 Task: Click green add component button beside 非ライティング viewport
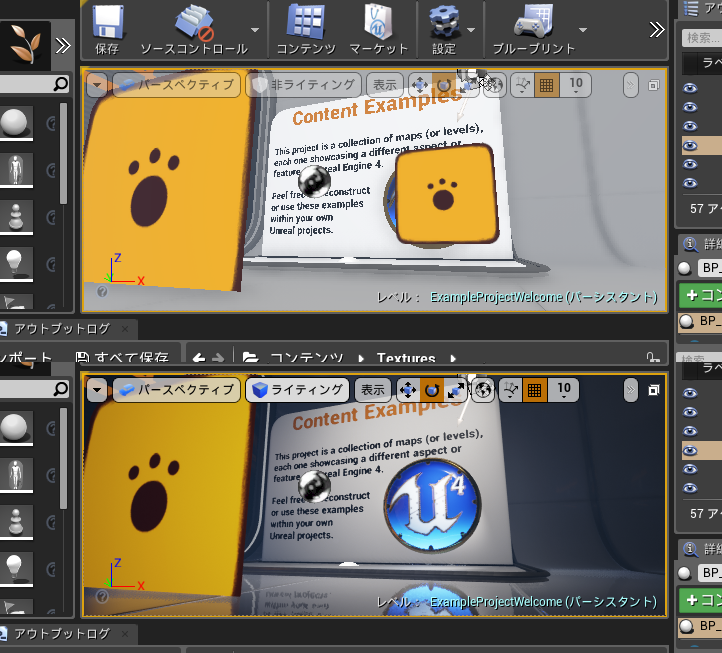(x=700, y=295)
